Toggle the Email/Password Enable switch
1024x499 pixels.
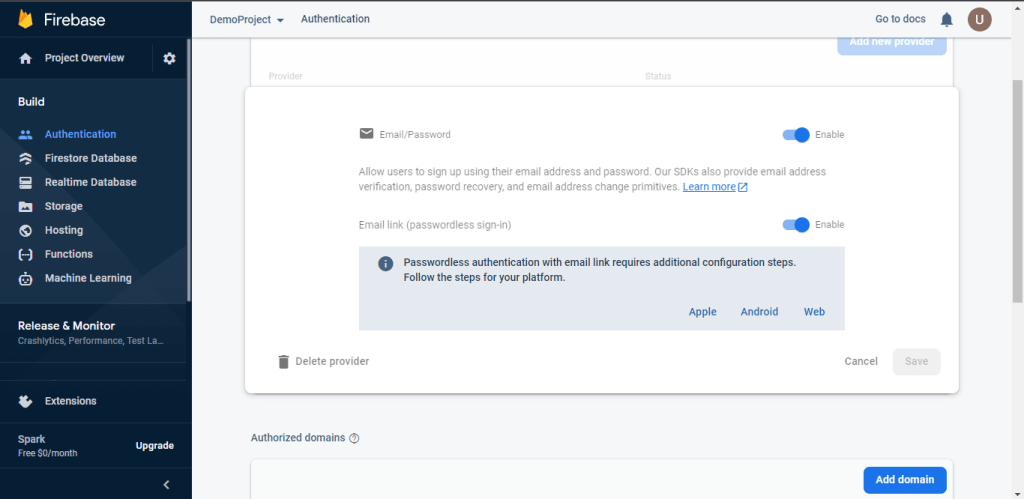coord(796,135)
